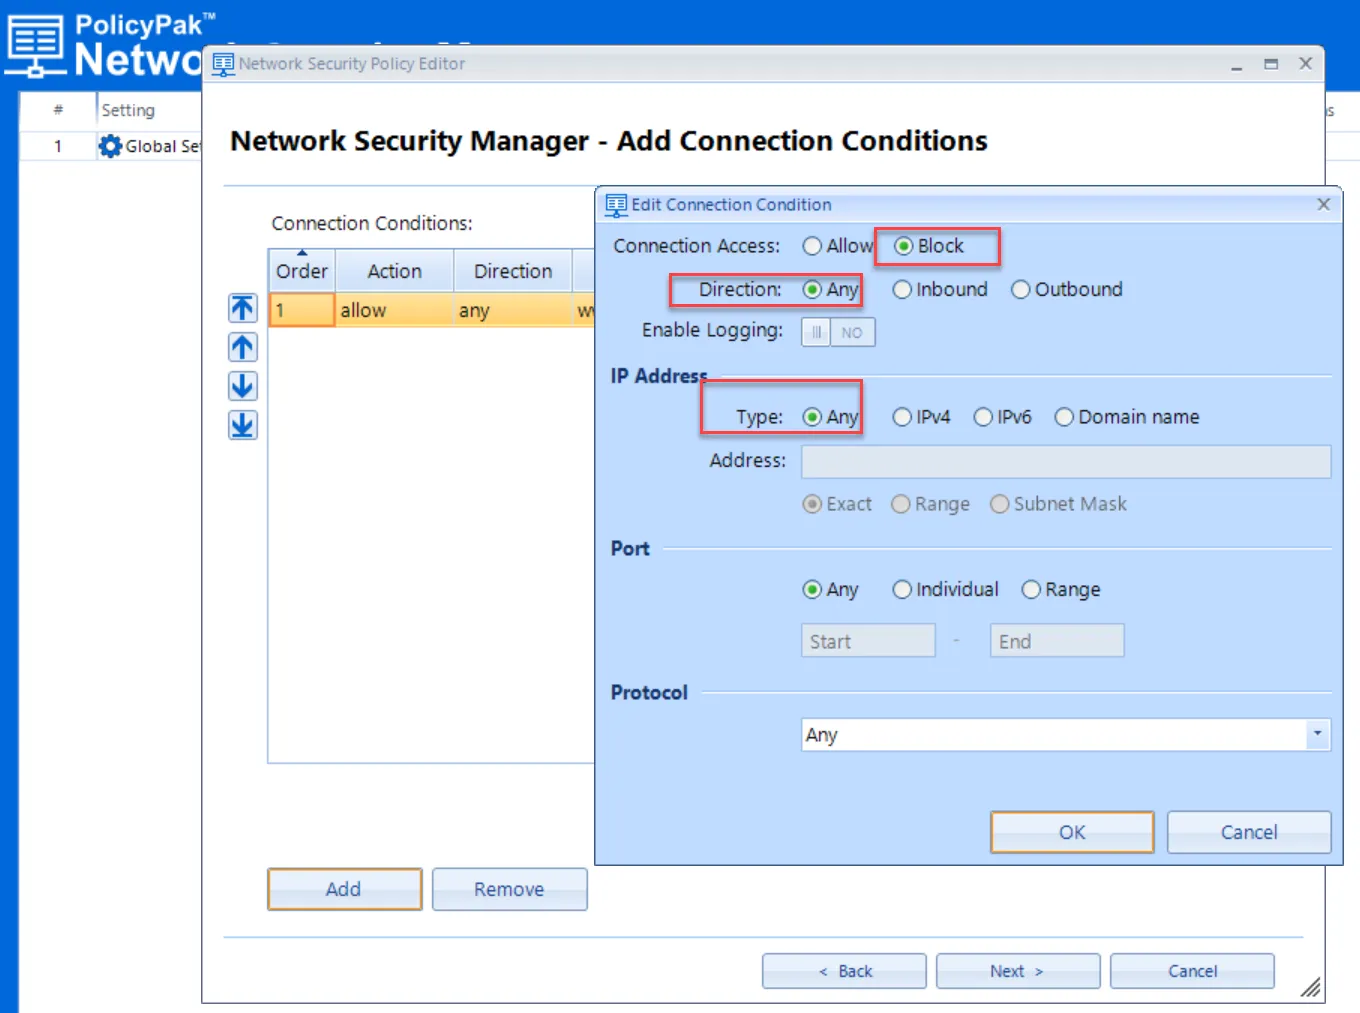
Task: Confirm the condition with OK
Action: [1072, 832]
